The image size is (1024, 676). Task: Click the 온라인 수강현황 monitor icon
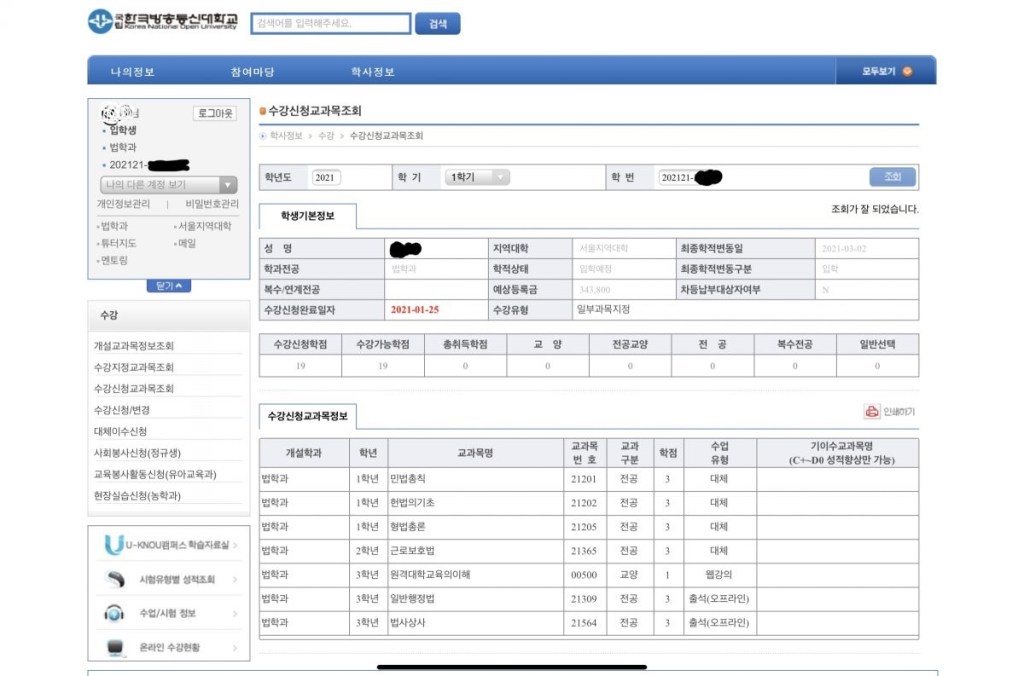116,647
